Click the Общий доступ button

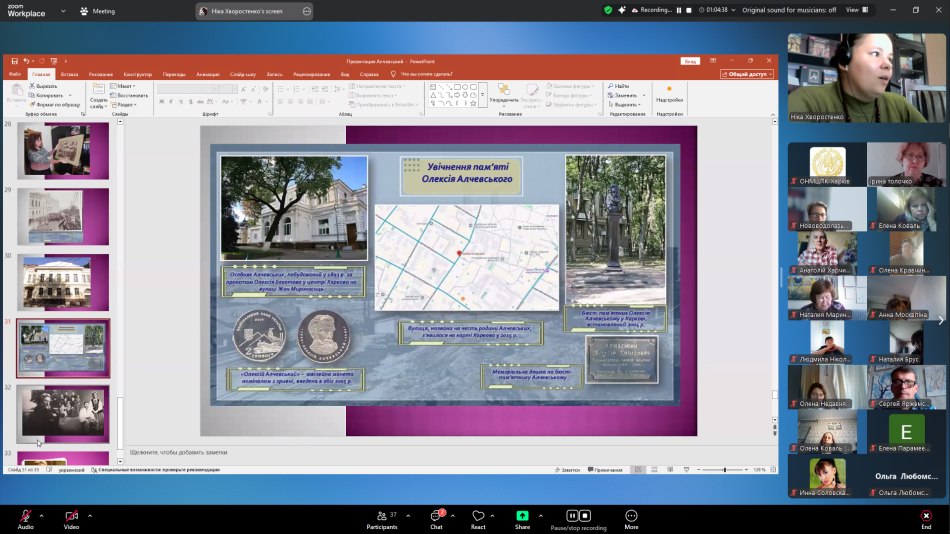pos(746,74)
